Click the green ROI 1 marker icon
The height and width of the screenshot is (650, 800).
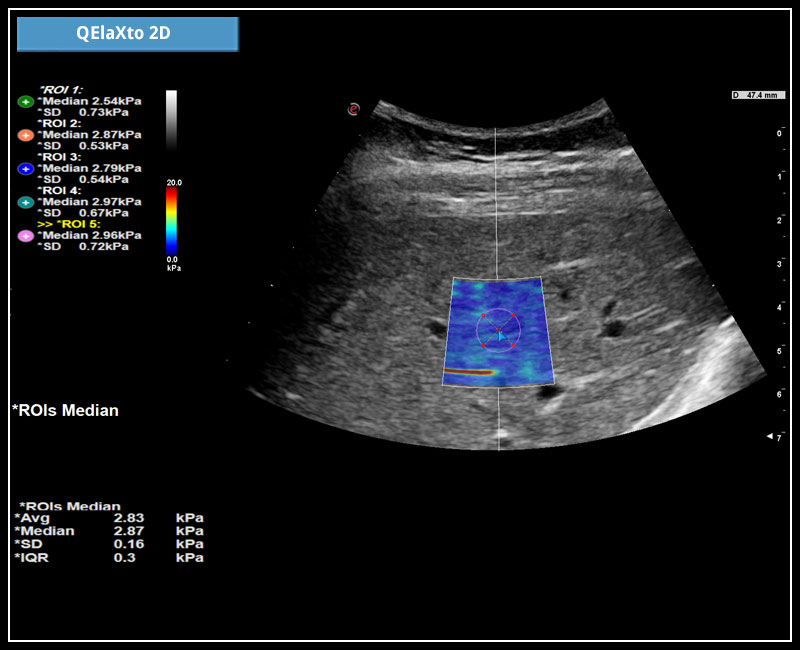tap(26, 102)
